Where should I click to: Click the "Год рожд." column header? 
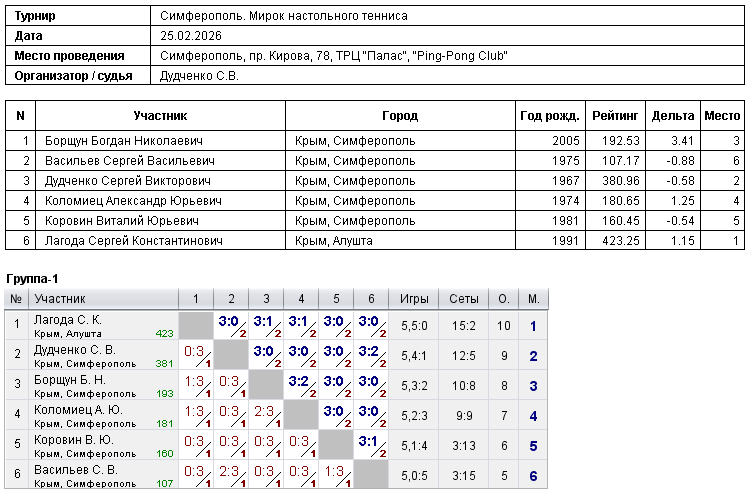point(549,116)
